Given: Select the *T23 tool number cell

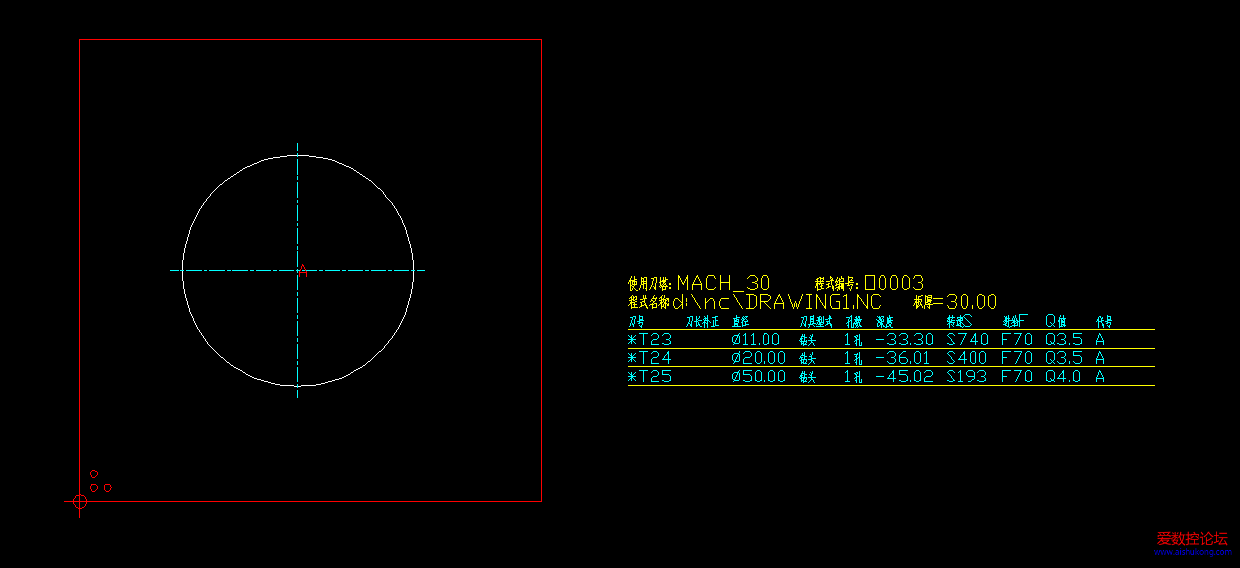Looking at the screenshot, I should point(650,340).
